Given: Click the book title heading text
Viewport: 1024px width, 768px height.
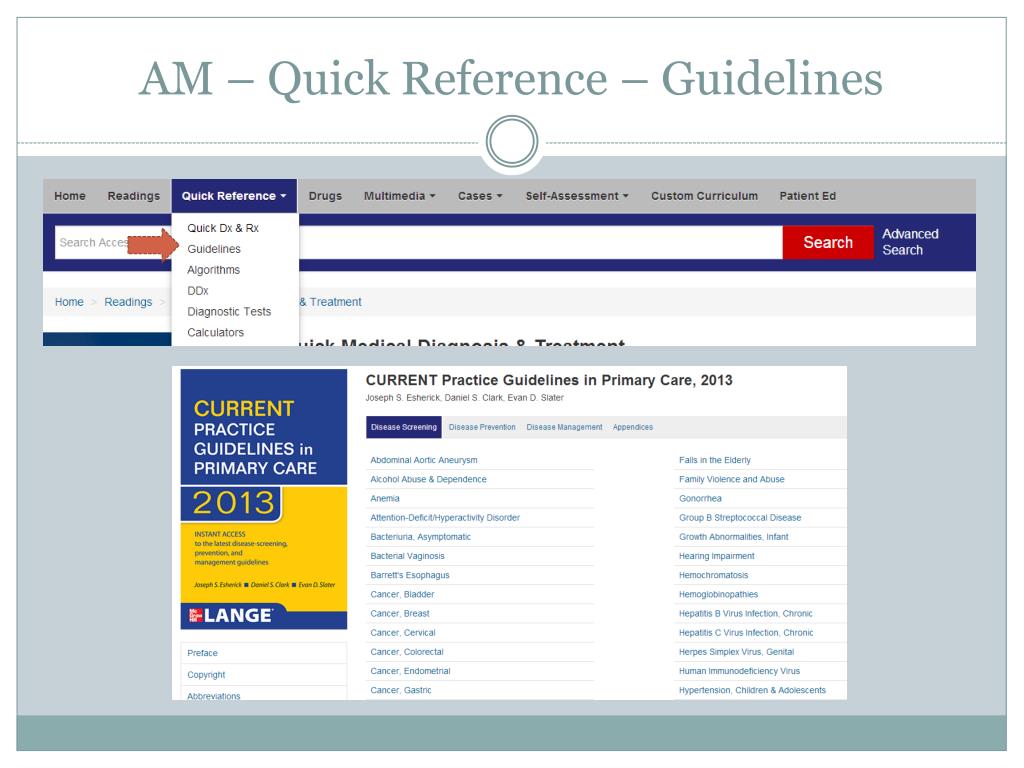Looking at the screenshot, I should click(x=549, y=380).
